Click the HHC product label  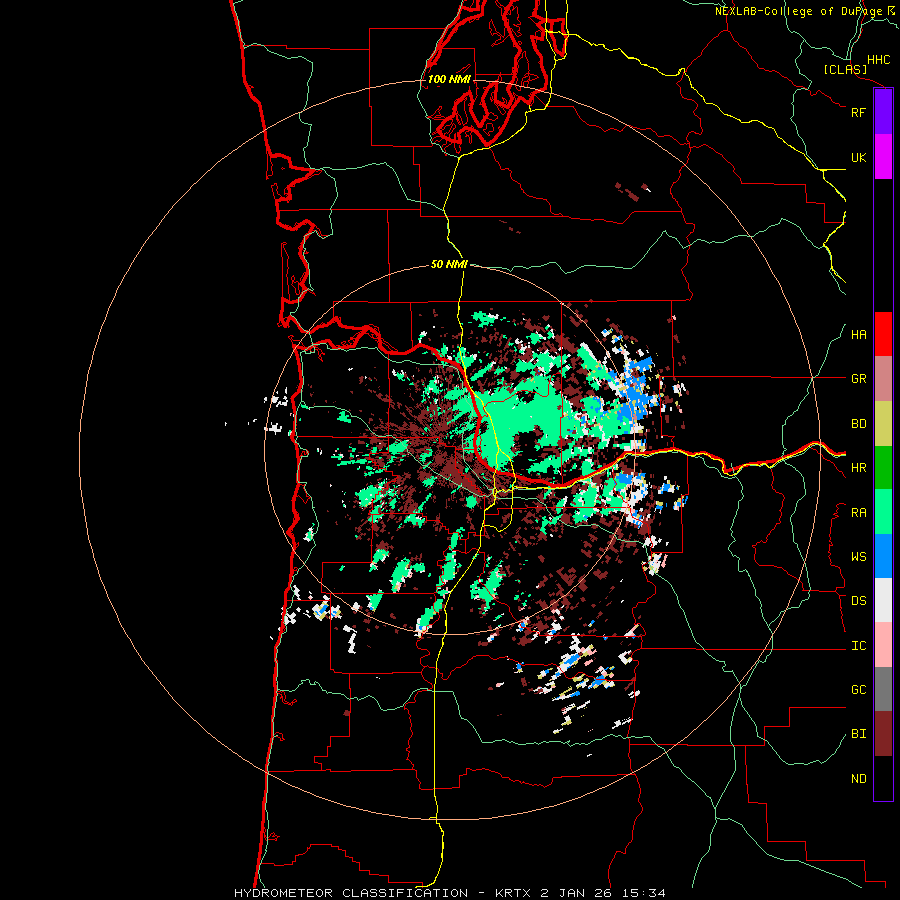coord(878,60)
